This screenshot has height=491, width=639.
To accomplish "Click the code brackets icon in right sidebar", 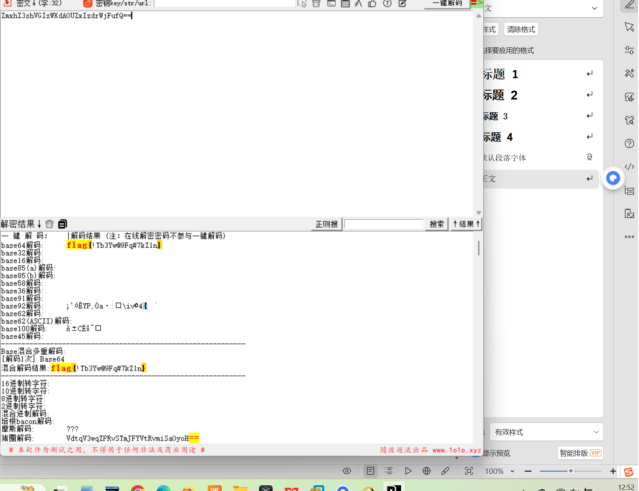I will (x=629, y=167).
